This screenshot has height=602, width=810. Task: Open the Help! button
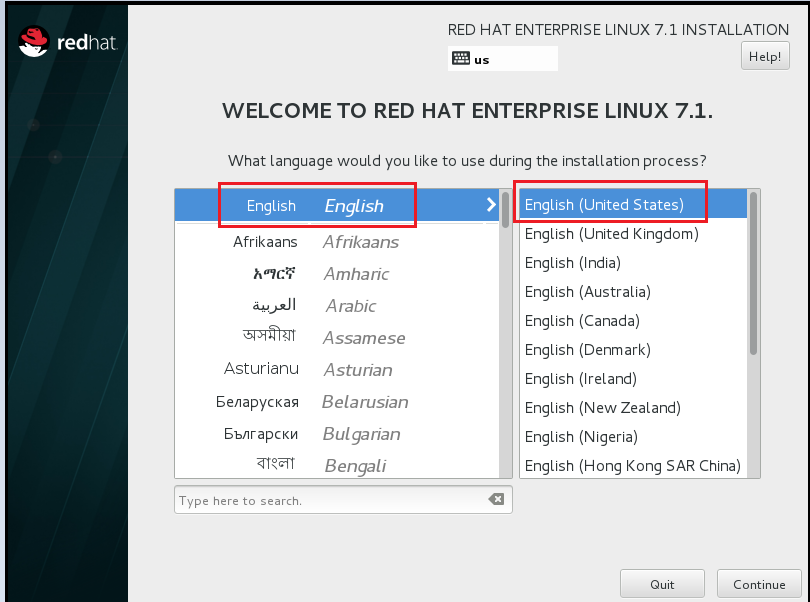765,56
